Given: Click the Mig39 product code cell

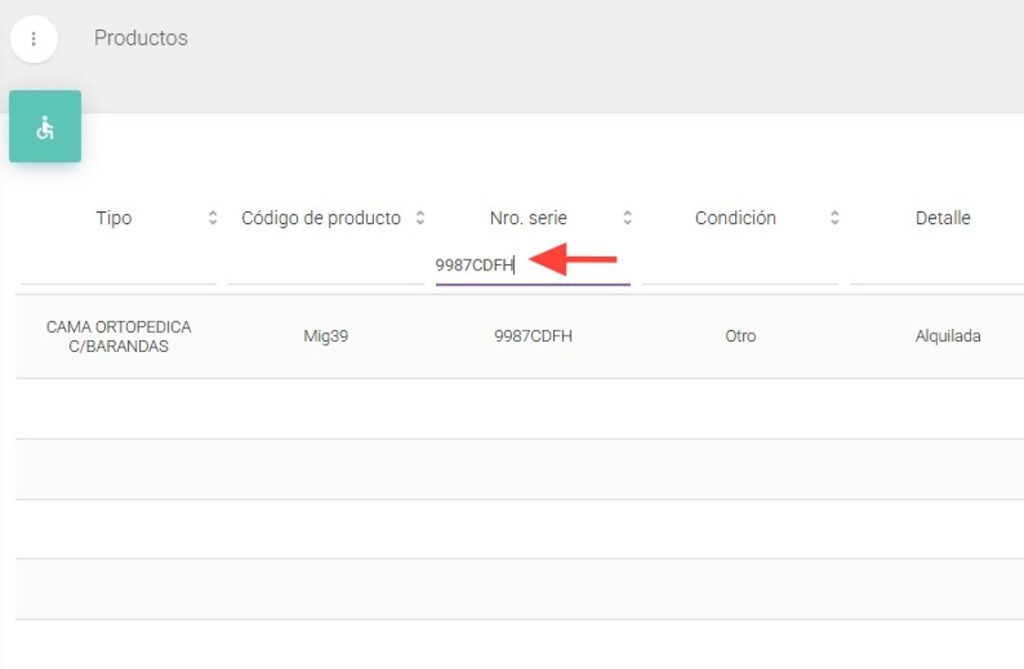Looking at the screenshot, I should (x=326, y=337).
